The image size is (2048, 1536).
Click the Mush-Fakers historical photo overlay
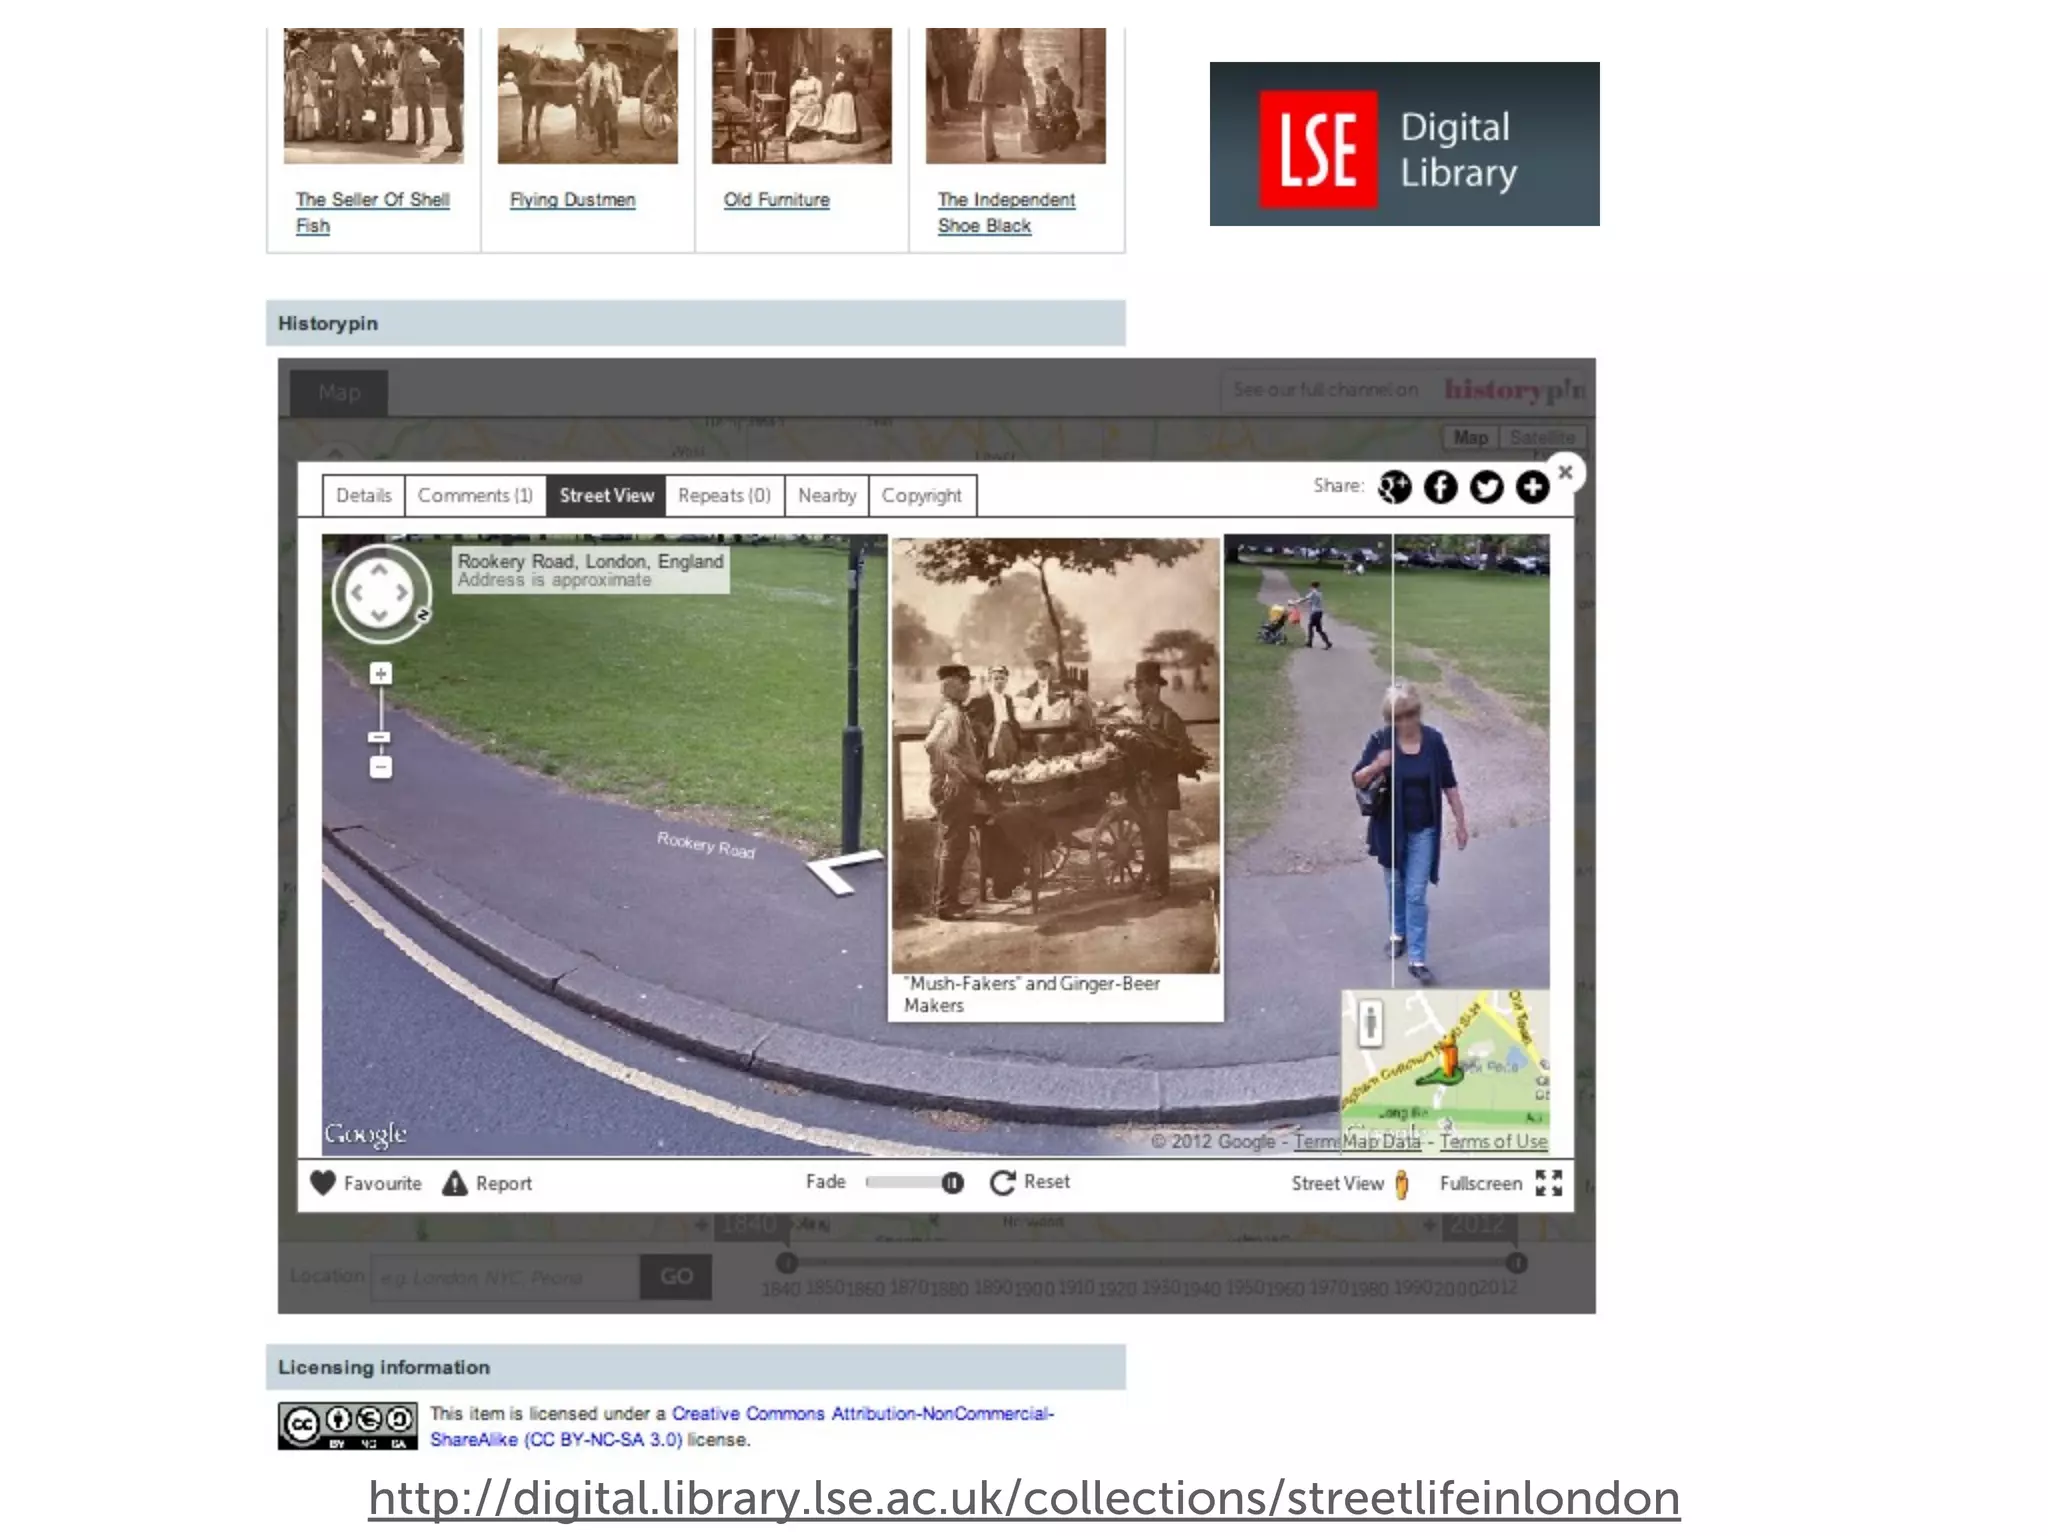pyautogui.click(x=1055, y=755)
